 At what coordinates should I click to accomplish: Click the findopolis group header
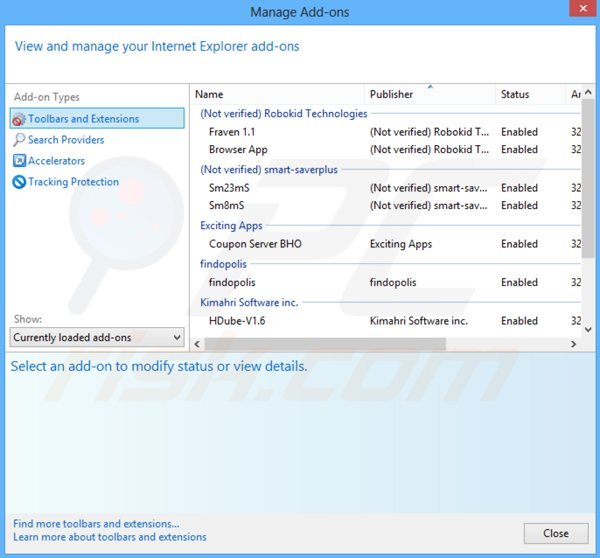click(x=223, y=264)
